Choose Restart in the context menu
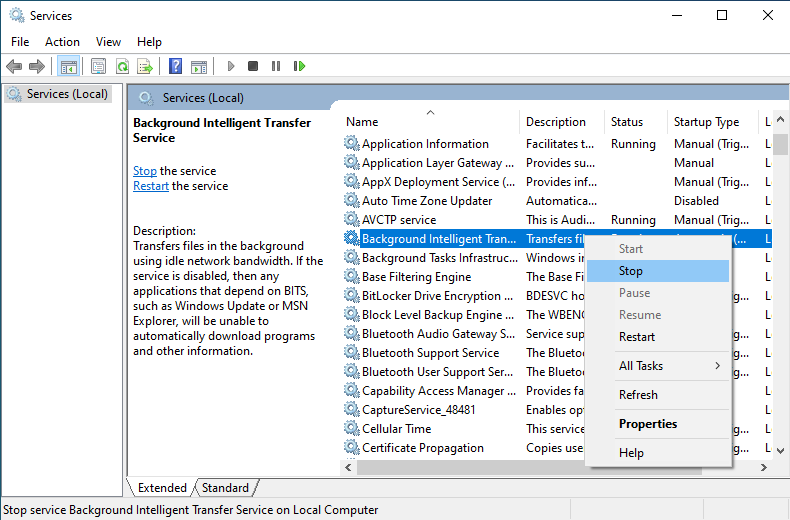Viewport: 790px width, 520px height. click(658, 337)
